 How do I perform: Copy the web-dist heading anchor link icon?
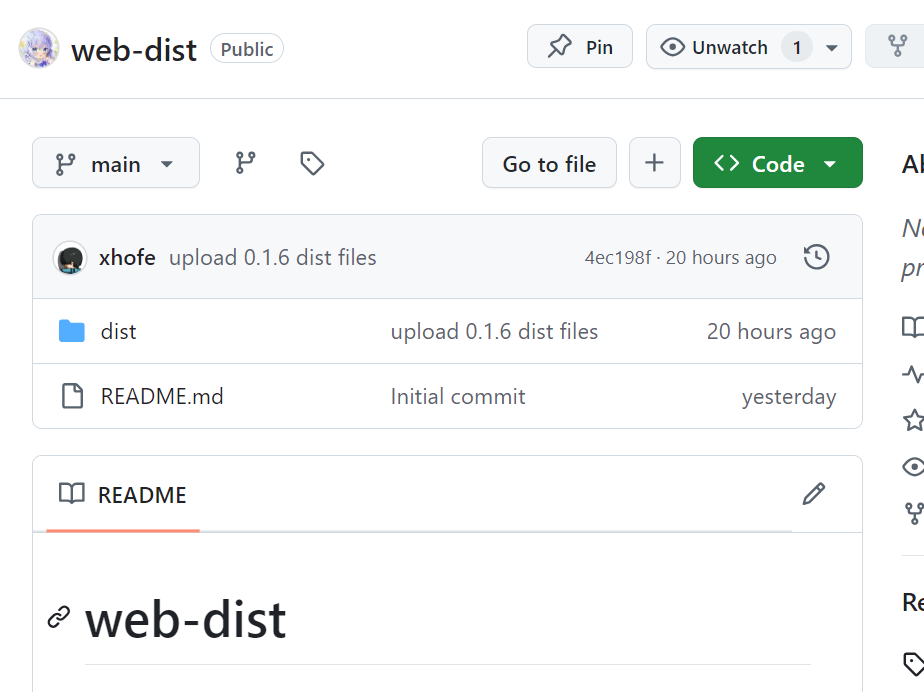coord(59,618)
